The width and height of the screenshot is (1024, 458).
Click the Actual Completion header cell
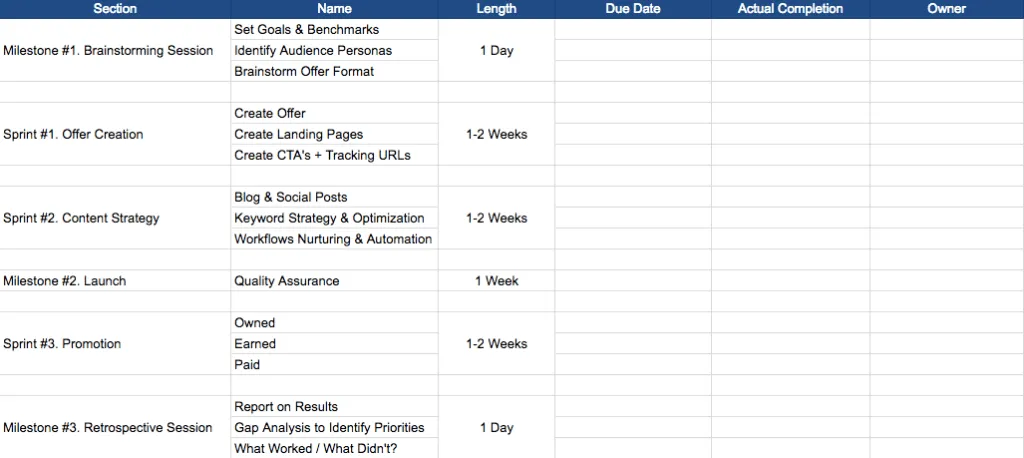(790, 9)
